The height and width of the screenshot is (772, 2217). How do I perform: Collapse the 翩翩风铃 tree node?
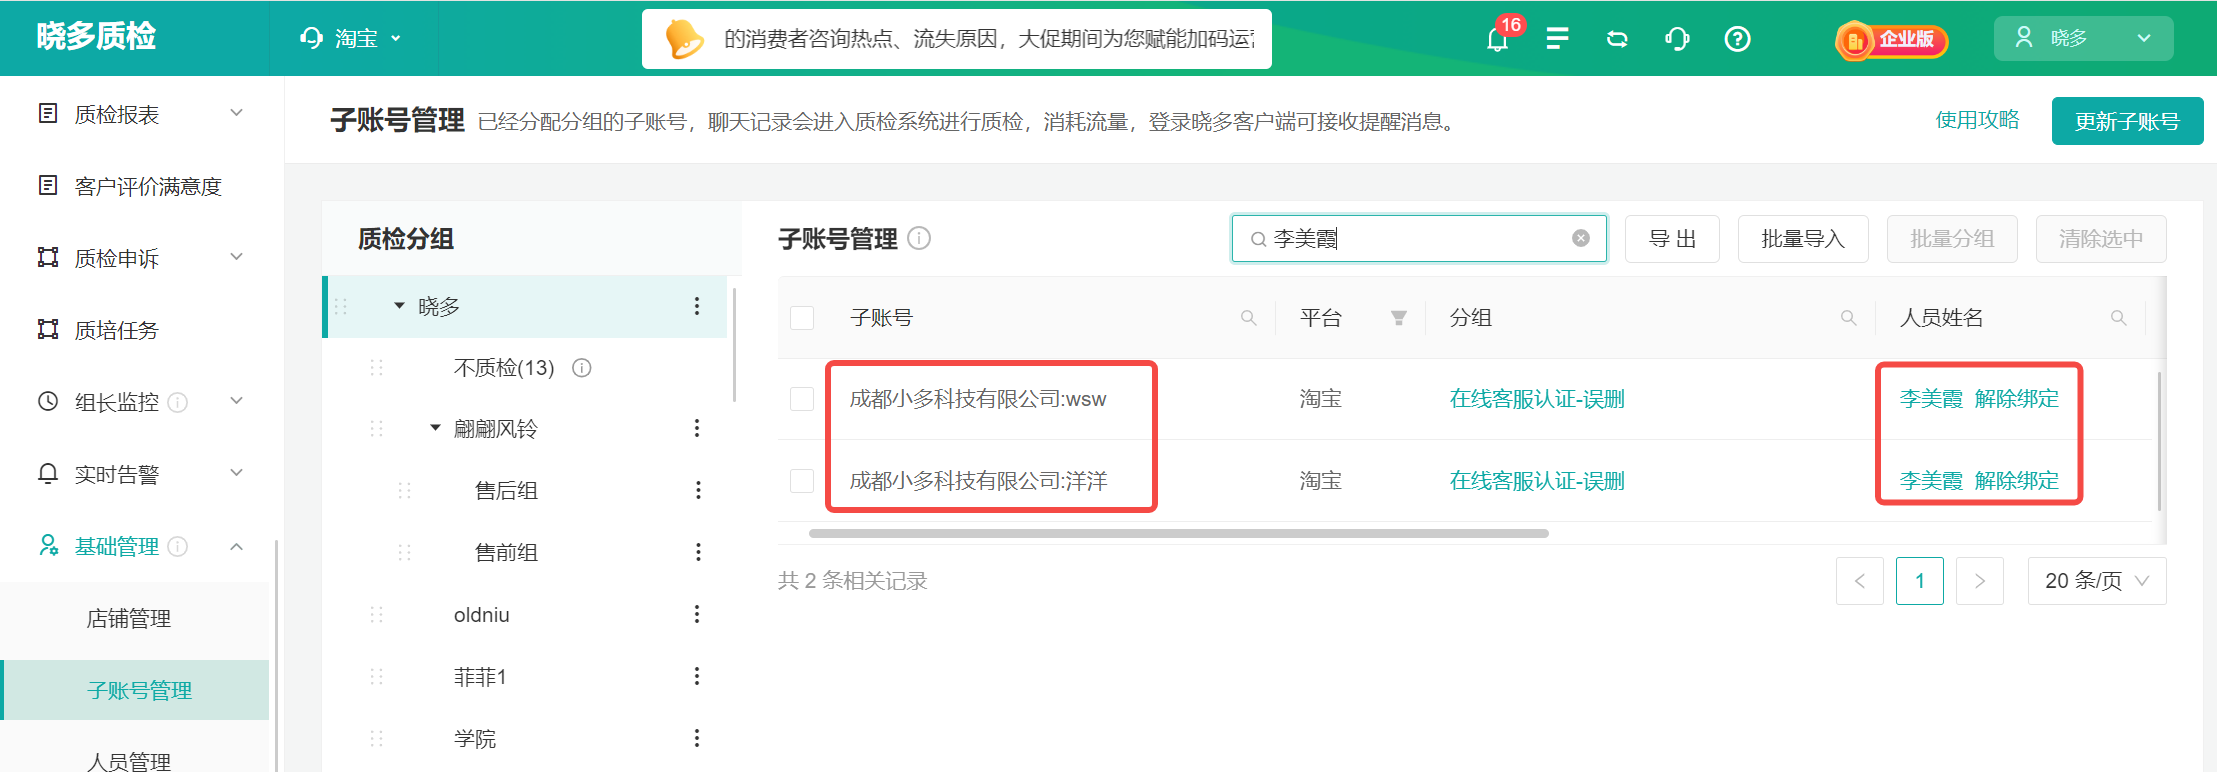coord(435,428)
